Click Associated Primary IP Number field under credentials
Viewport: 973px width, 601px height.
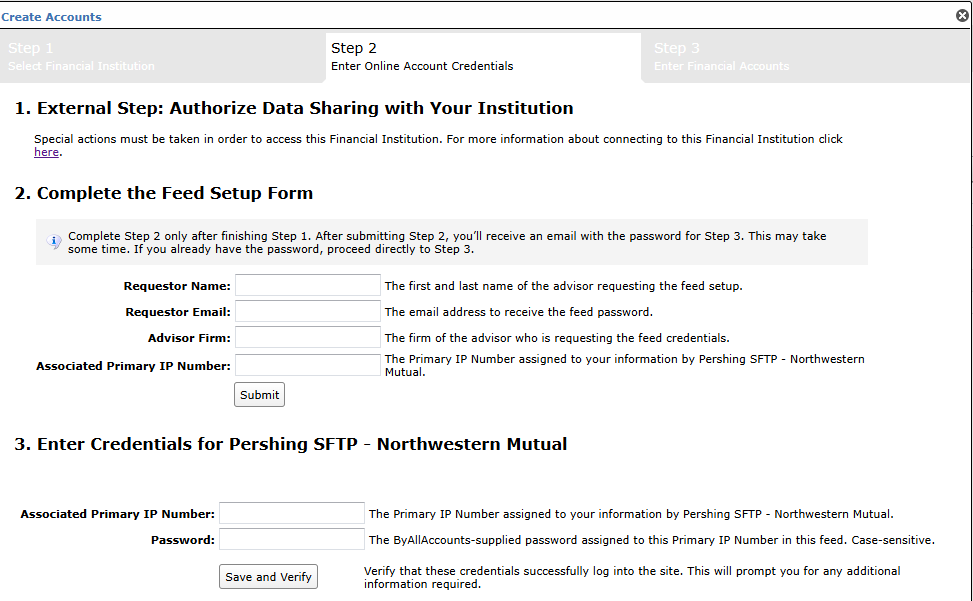[x=292, y=514]
